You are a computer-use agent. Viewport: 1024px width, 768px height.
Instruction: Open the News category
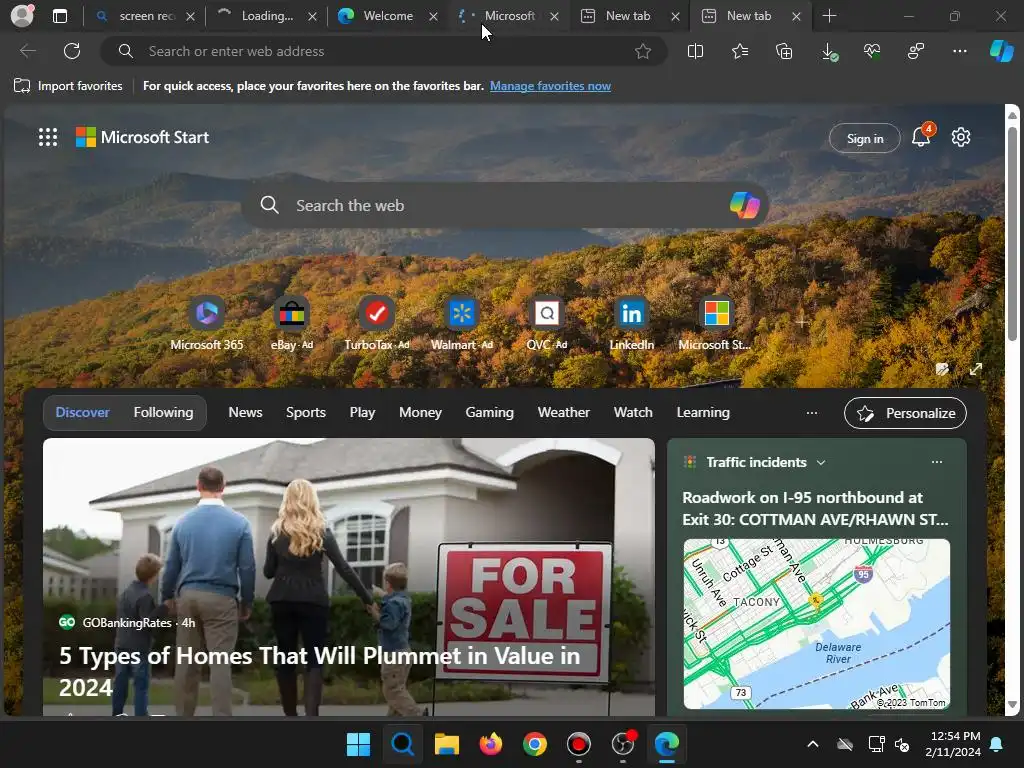[x=245, y=412]
